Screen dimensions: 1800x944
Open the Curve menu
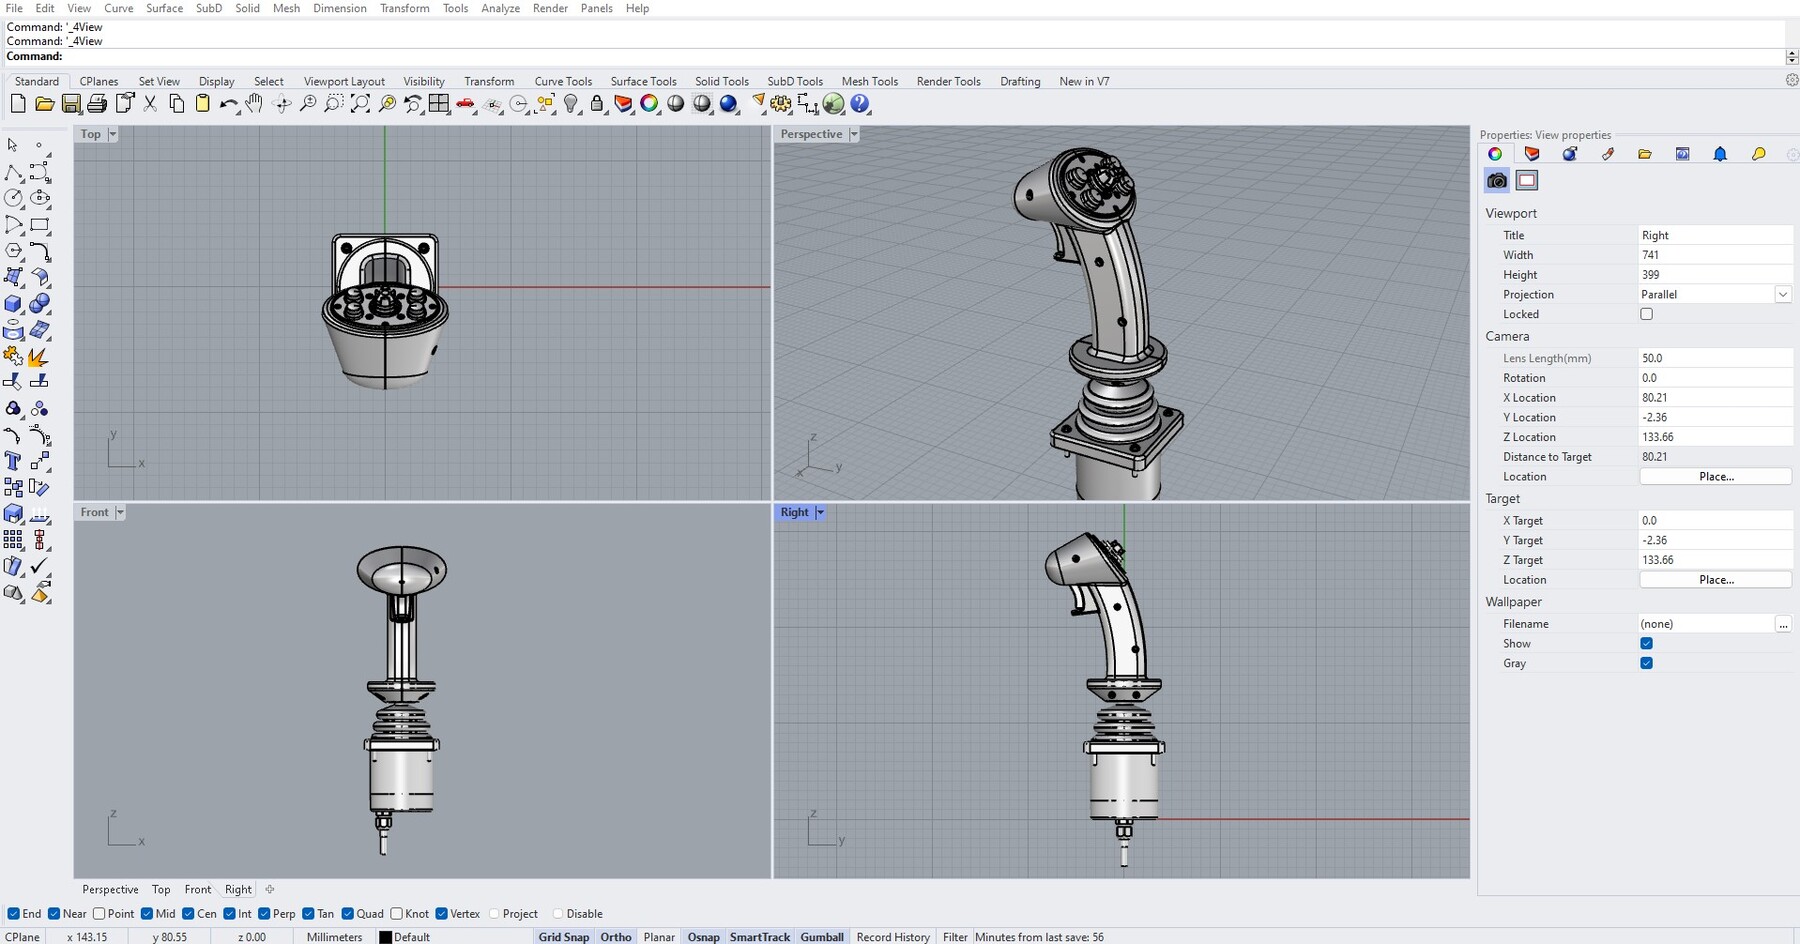pyautogui.click(x=118, y=8)
